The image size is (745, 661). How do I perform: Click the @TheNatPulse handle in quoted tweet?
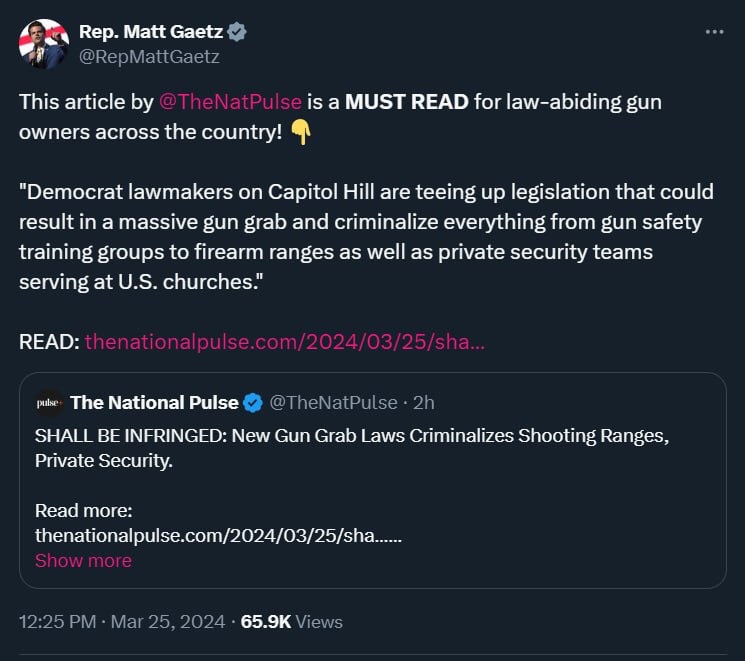(335, 403)
